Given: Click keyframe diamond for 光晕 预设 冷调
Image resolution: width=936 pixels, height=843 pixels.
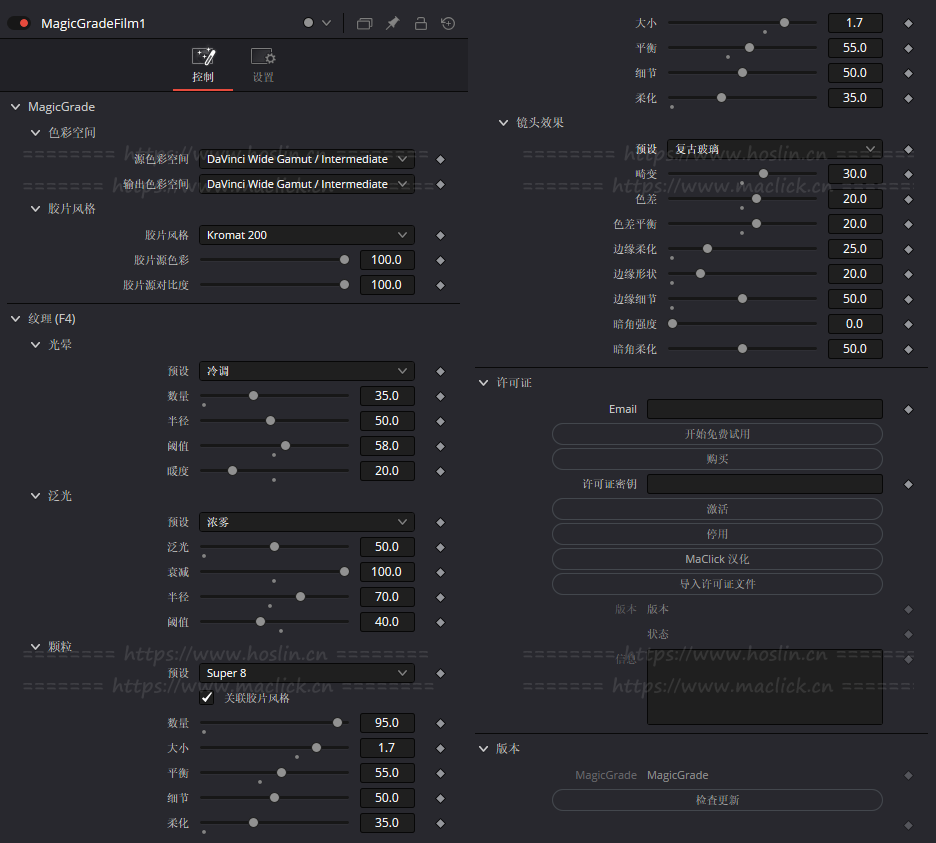Looking at the screenshot, I should click(x=441, y=371).
